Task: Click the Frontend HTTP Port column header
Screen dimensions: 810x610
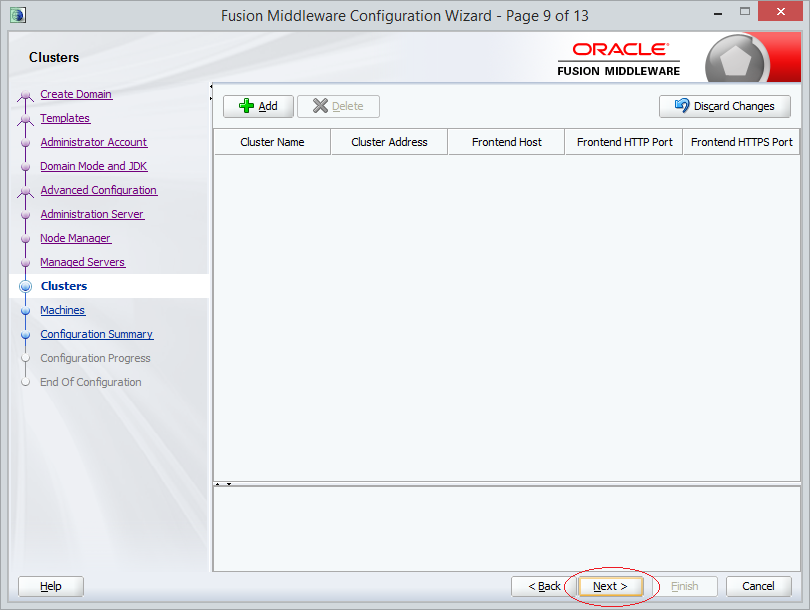Action: [625, 142]
